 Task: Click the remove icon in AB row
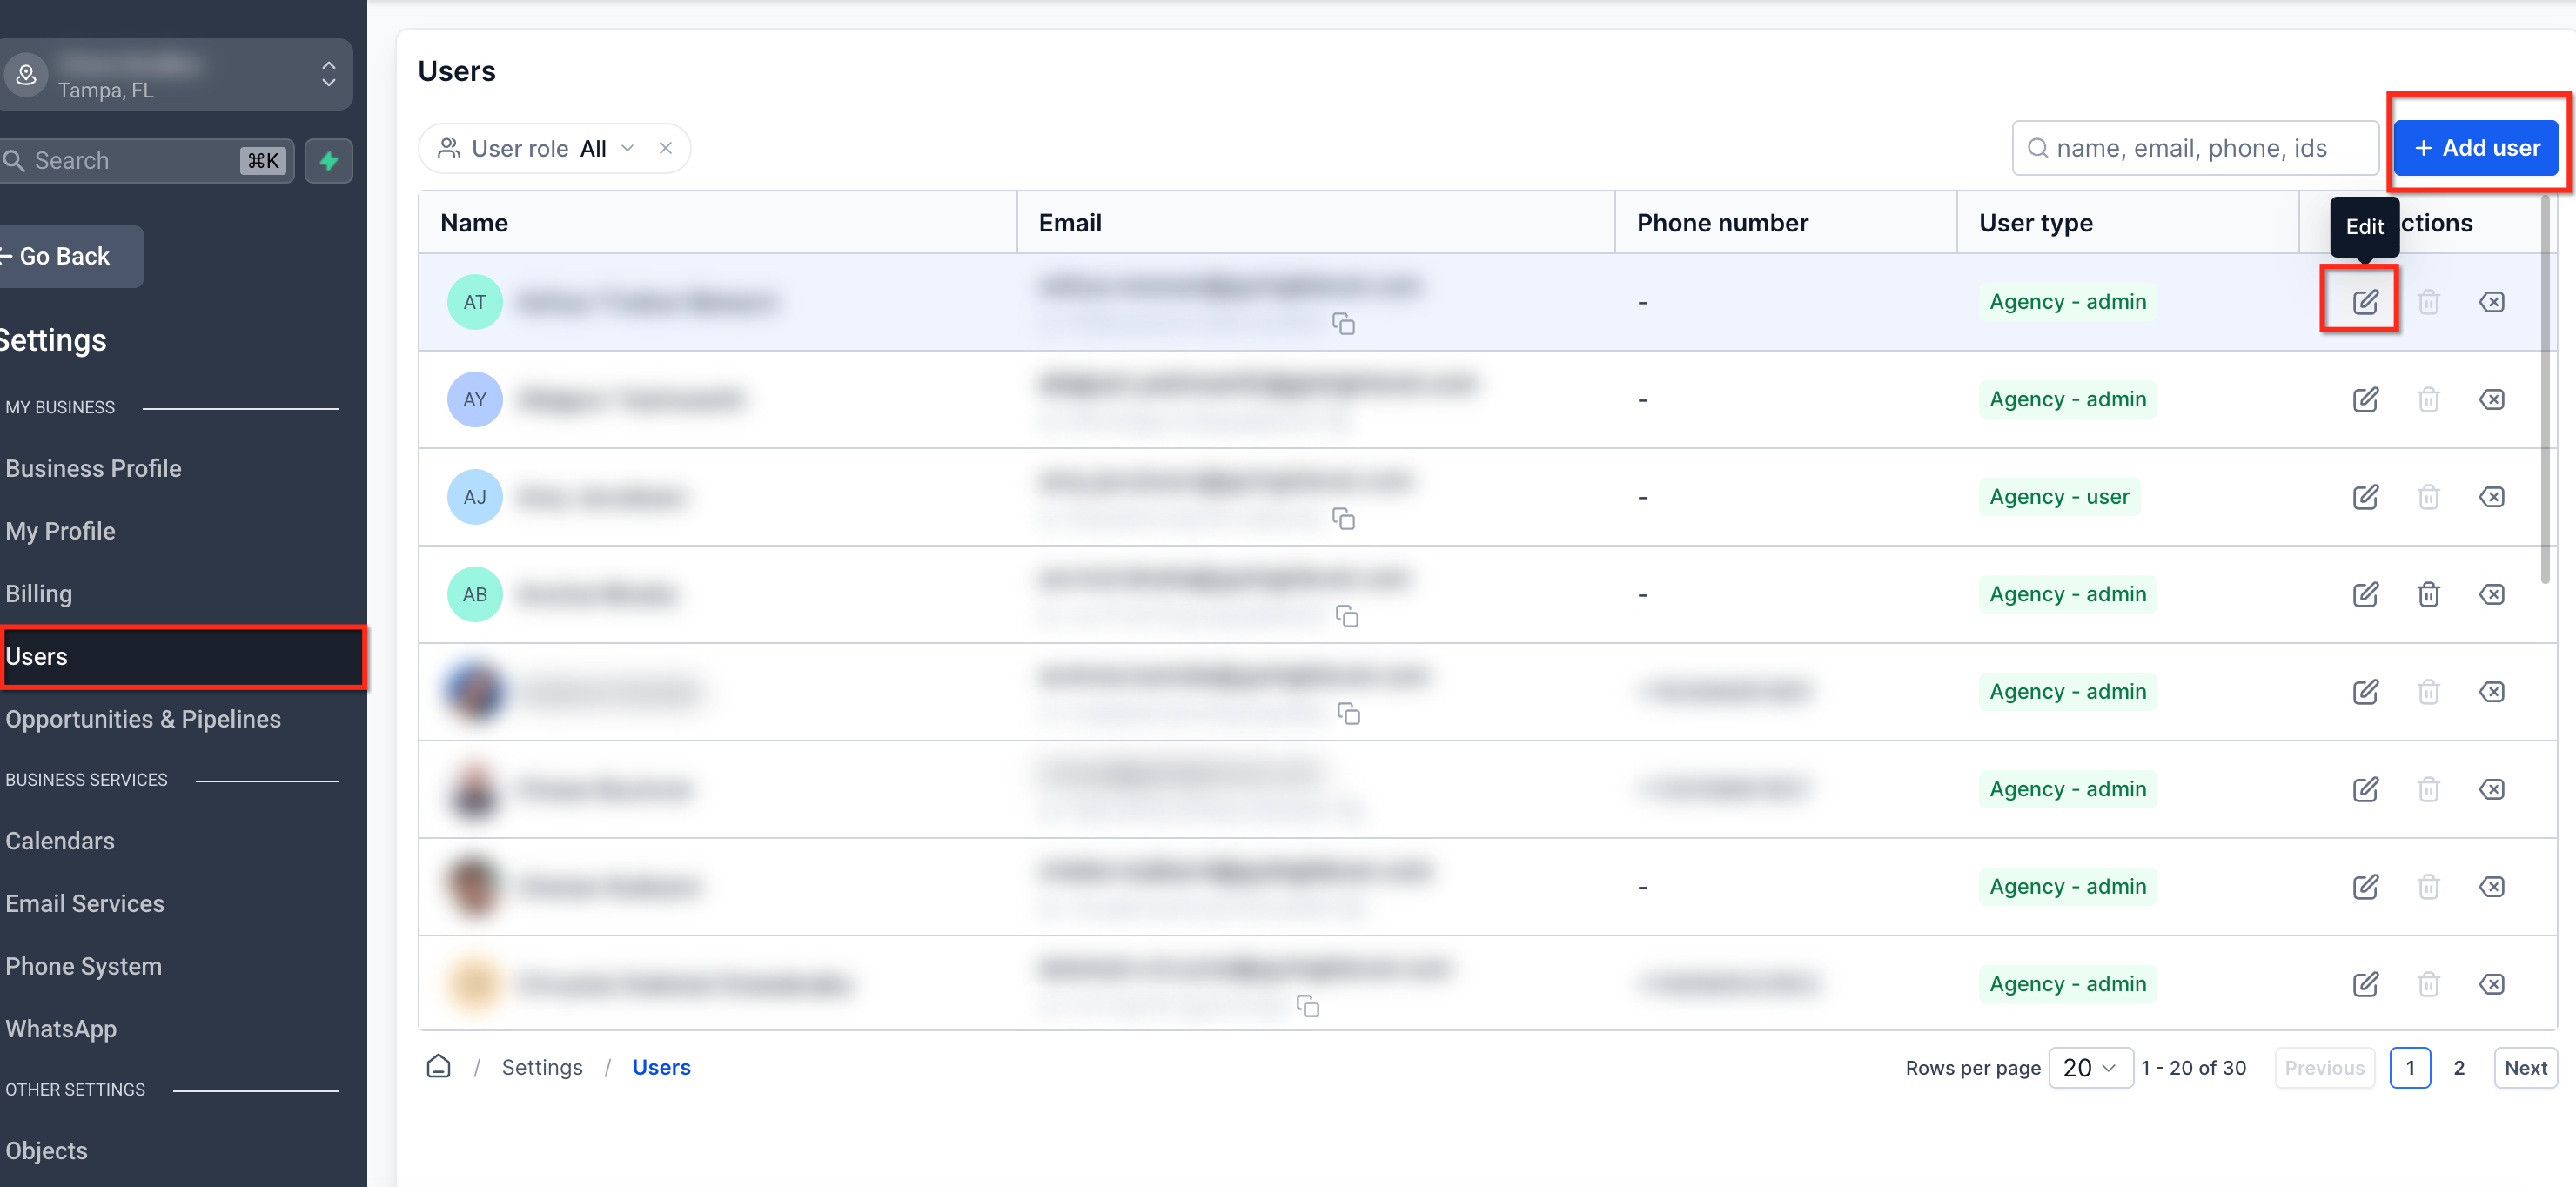coord(2491,594)
